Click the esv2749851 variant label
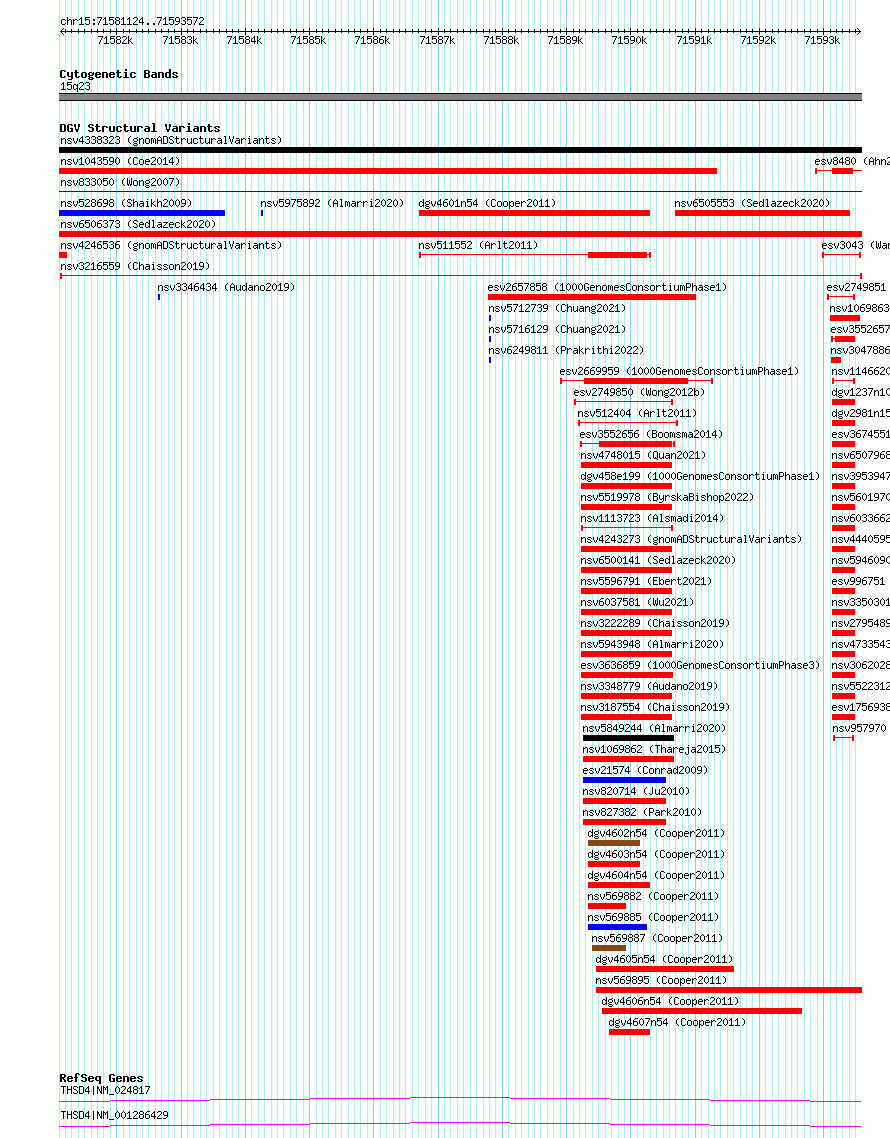This screenshot has width=890, height=1138. tap(856, 287)
